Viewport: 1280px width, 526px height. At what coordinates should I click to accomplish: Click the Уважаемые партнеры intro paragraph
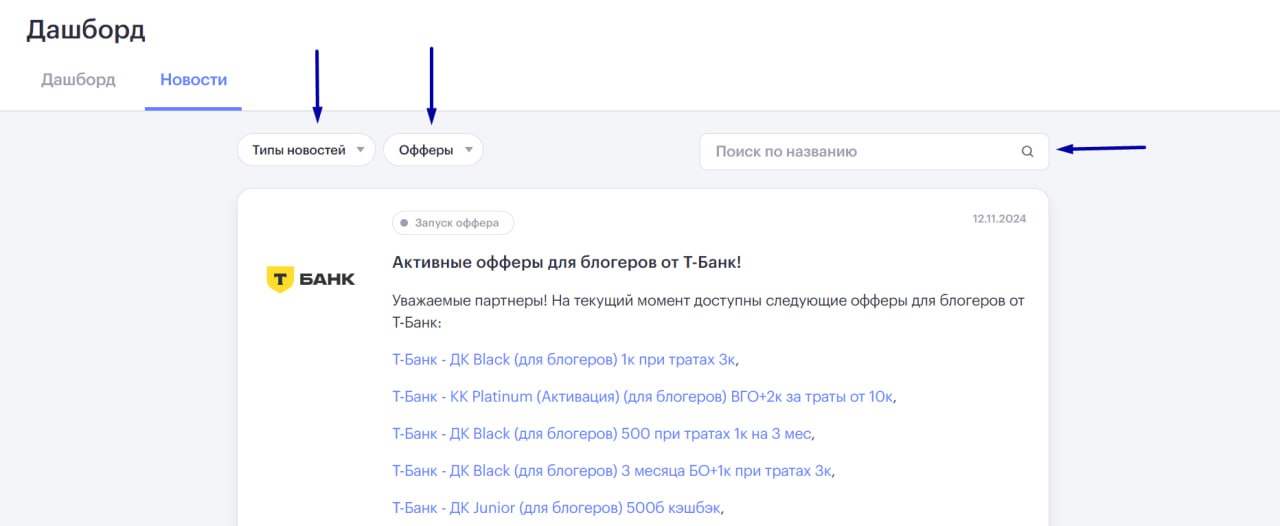(708, 312)
